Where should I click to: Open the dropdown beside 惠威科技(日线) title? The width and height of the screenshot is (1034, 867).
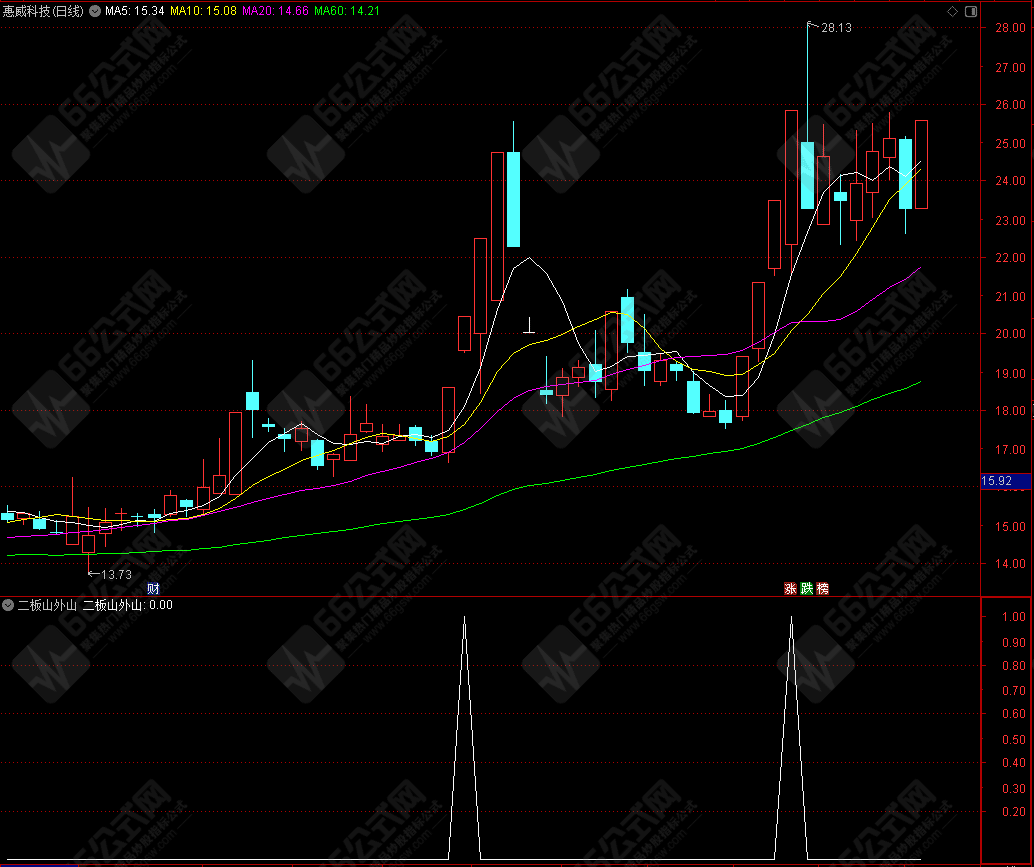coord(95,11)
